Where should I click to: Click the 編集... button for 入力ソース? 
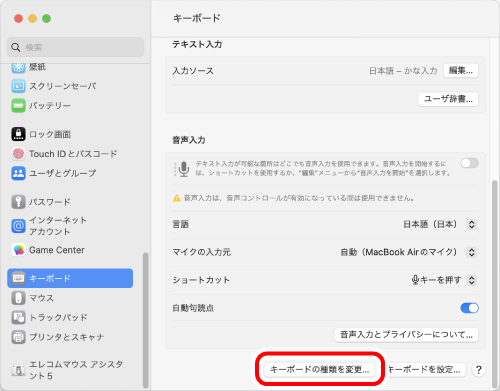pos(461,71)
